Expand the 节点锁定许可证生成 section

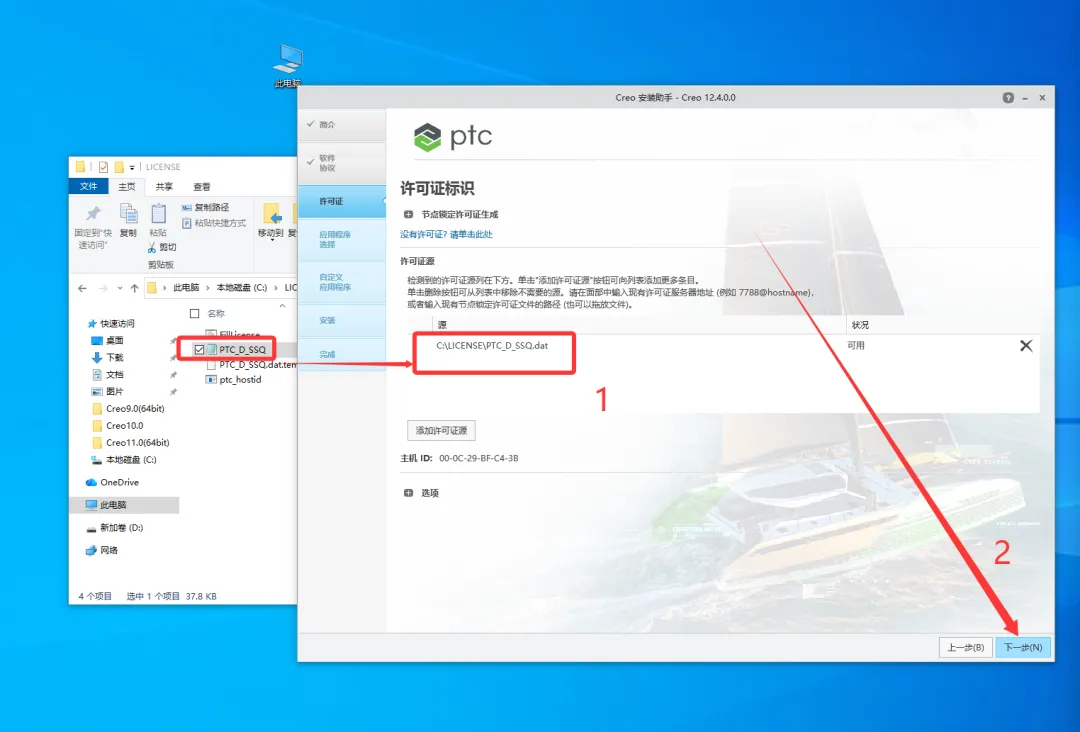pos(408,214)
